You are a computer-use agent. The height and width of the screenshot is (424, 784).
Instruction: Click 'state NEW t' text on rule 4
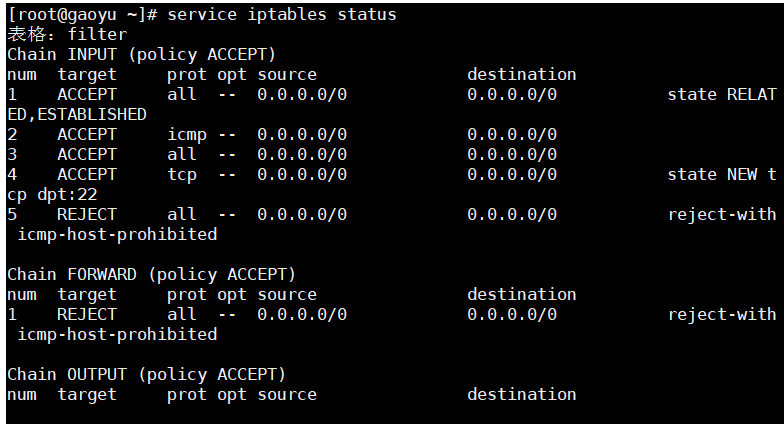(722, 174)
